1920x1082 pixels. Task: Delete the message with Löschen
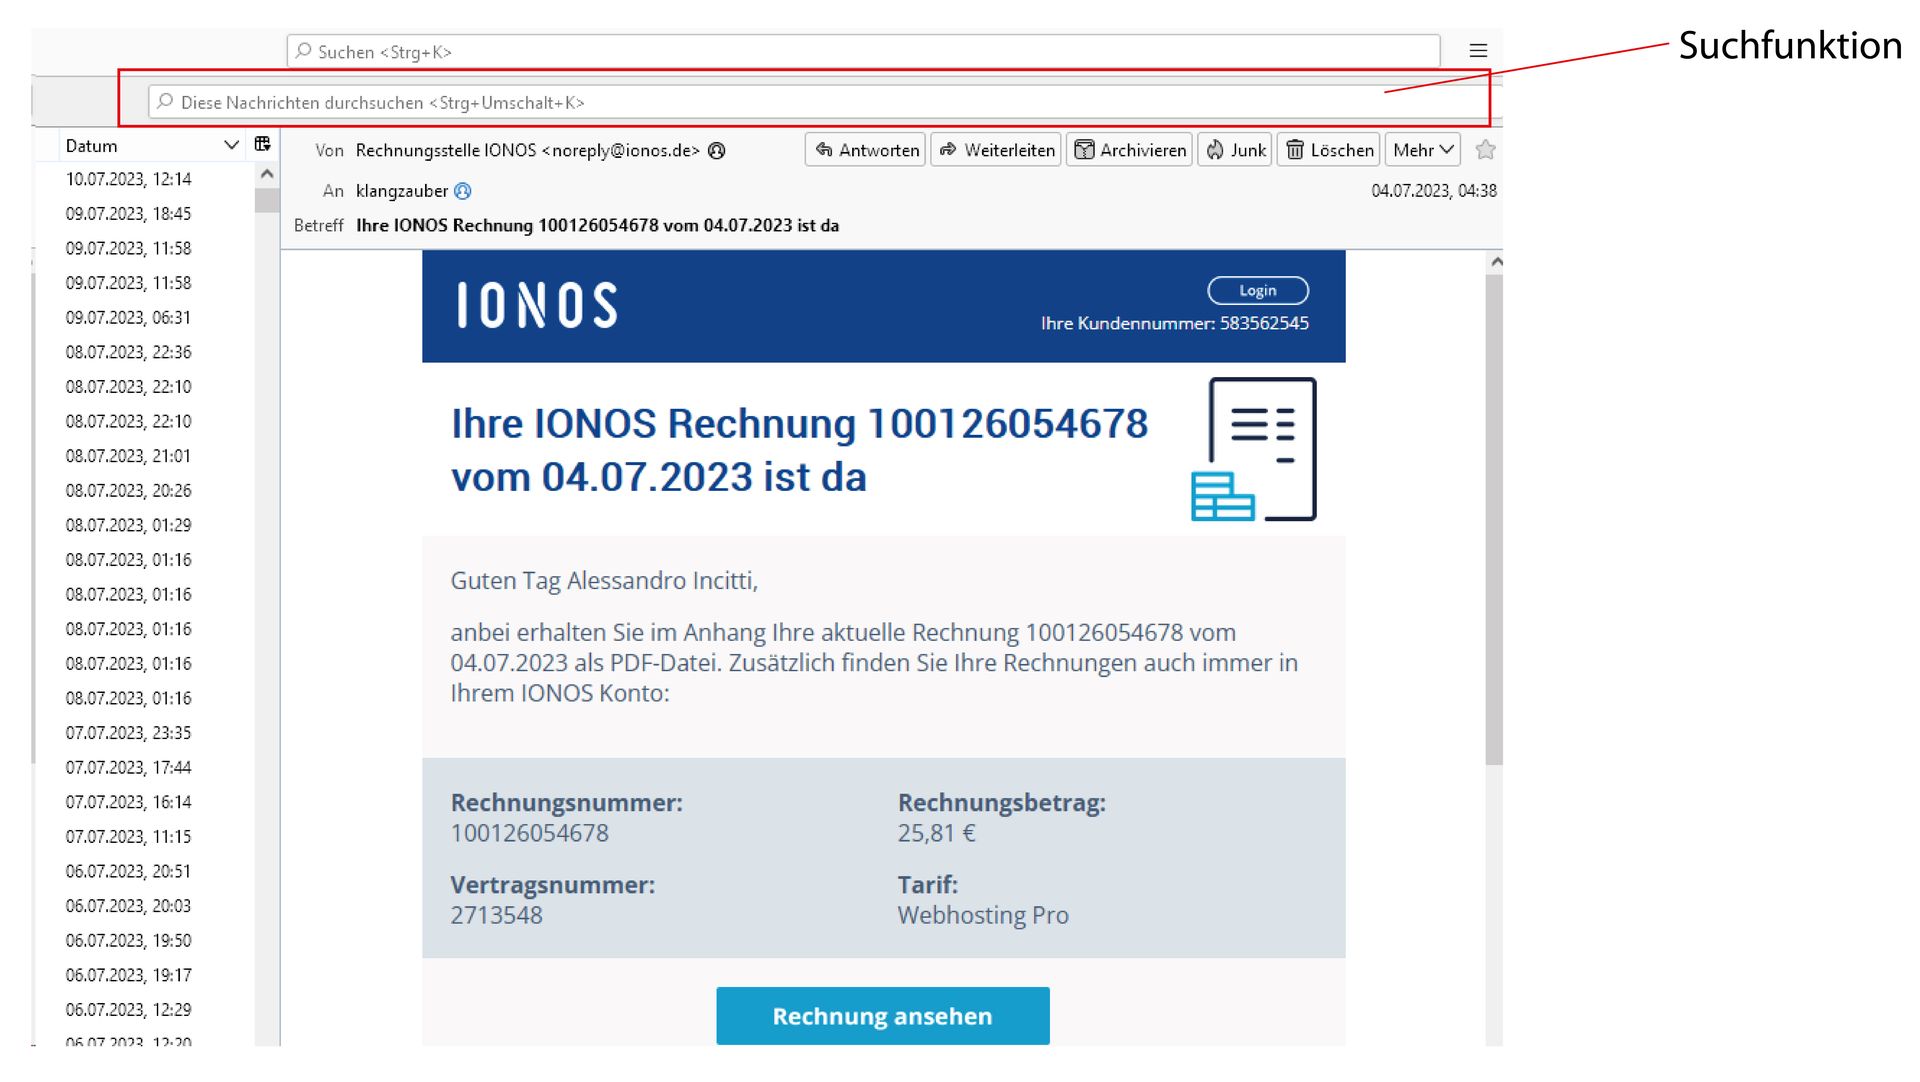point(1329,150)
